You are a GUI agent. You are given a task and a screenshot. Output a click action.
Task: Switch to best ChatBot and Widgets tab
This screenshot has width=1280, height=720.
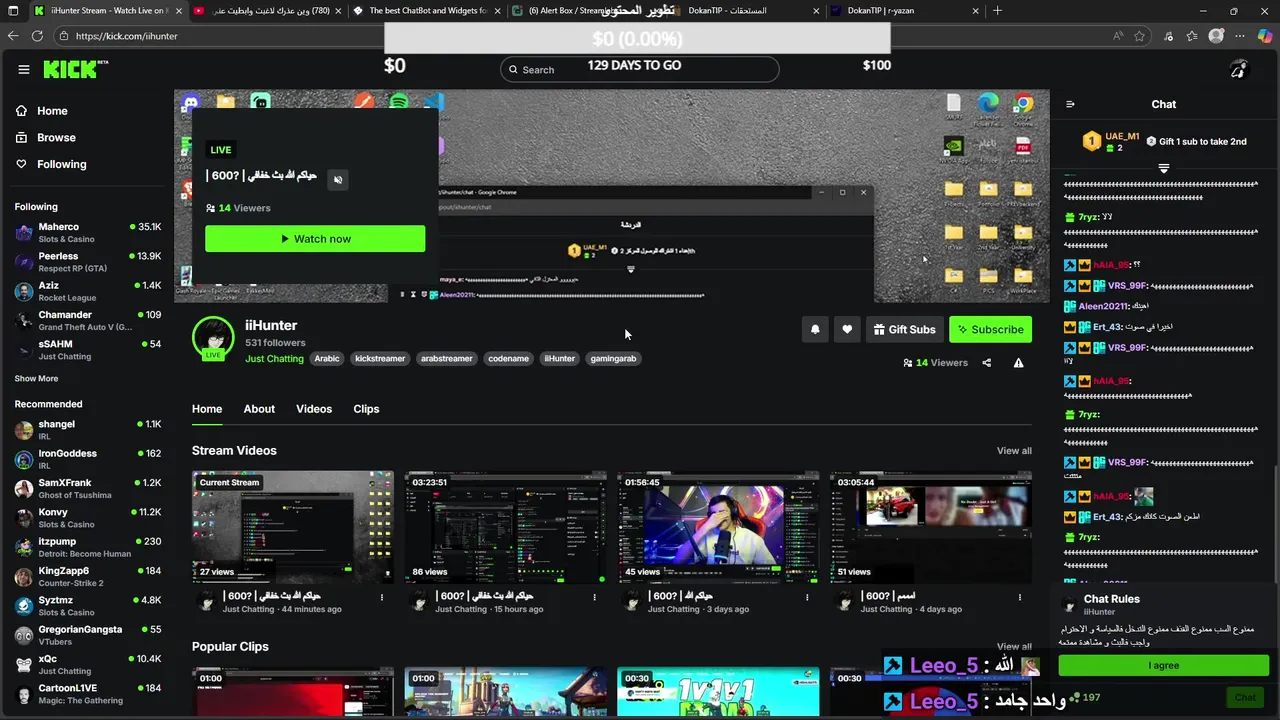[425, 11]
